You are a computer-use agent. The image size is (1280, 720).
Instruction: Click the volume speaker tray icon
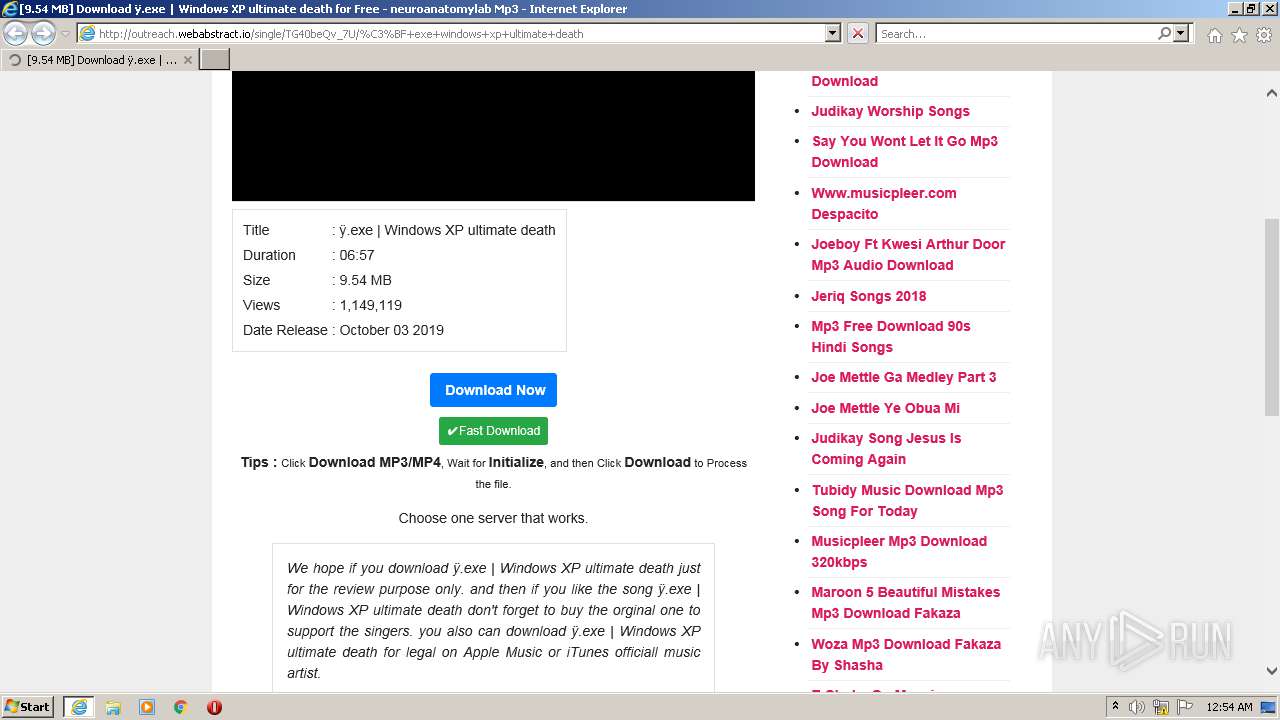coord(1137,707)
